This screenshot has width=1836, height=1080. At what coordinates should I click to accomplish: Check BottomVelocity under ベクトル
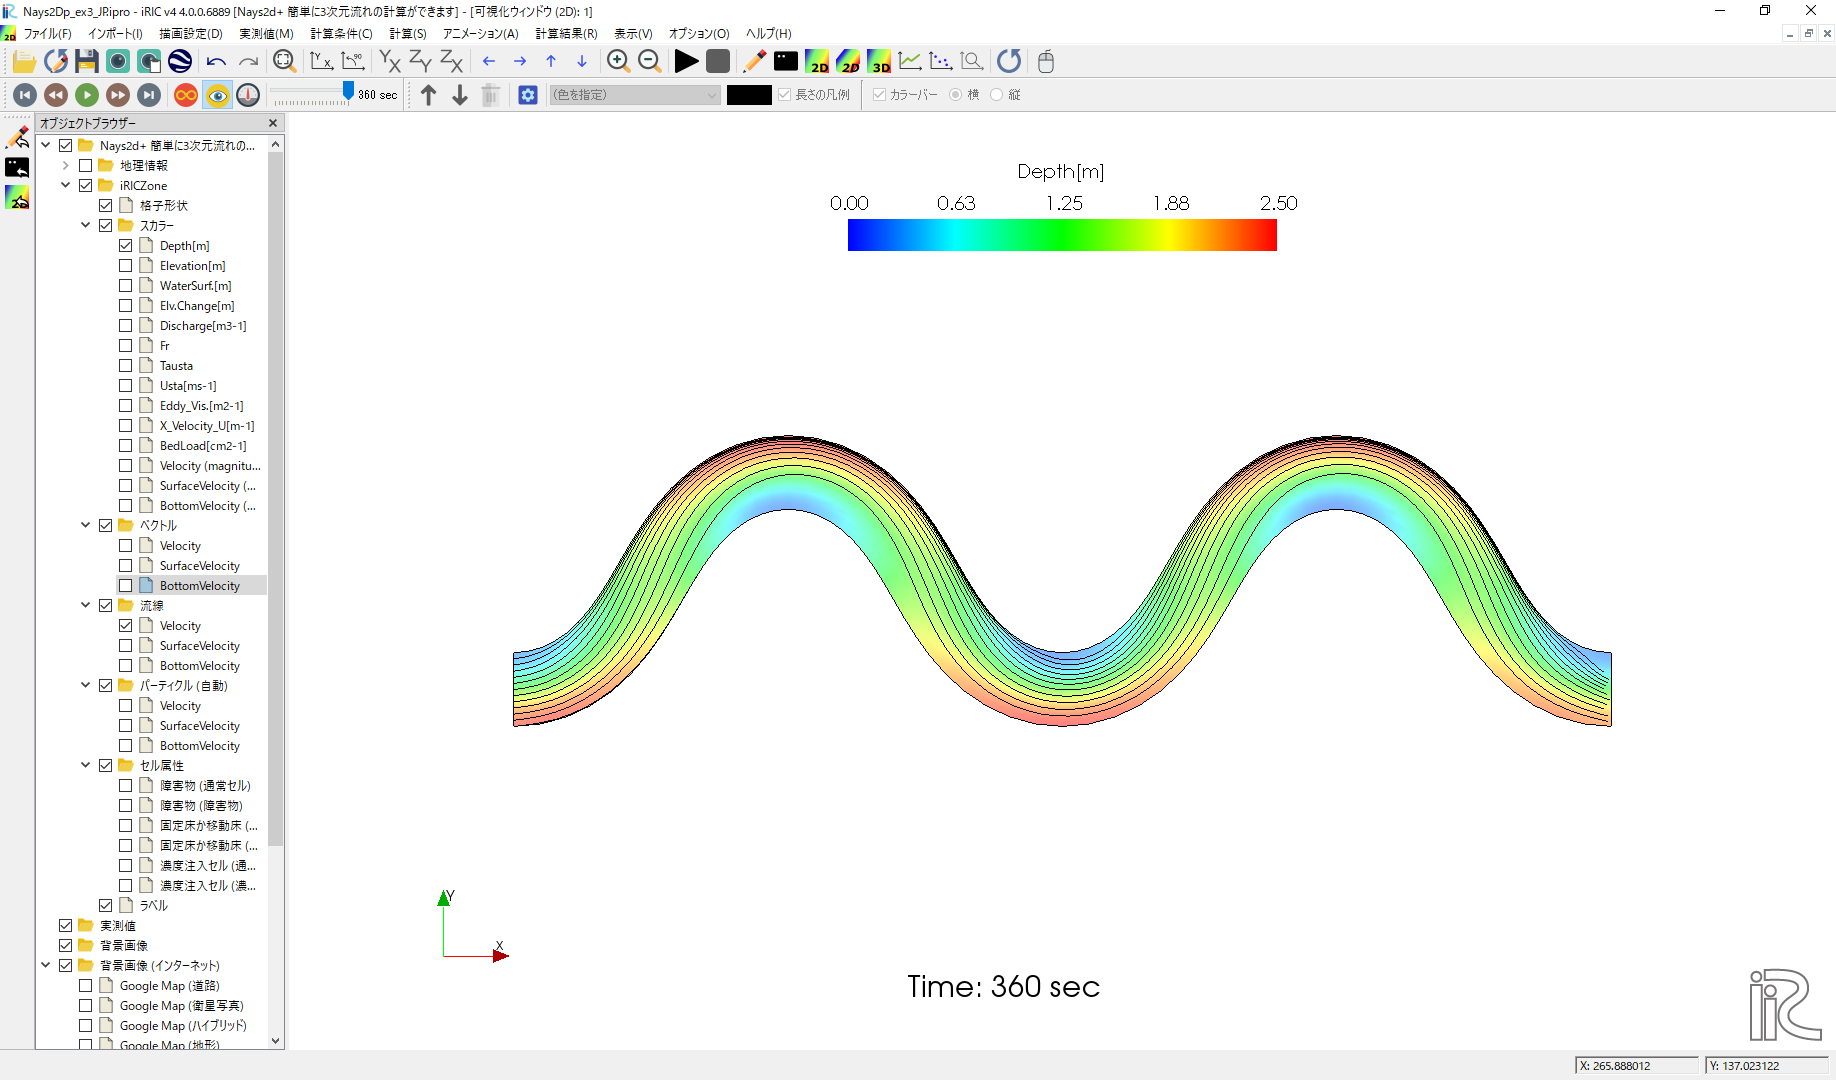pos(126,586)
